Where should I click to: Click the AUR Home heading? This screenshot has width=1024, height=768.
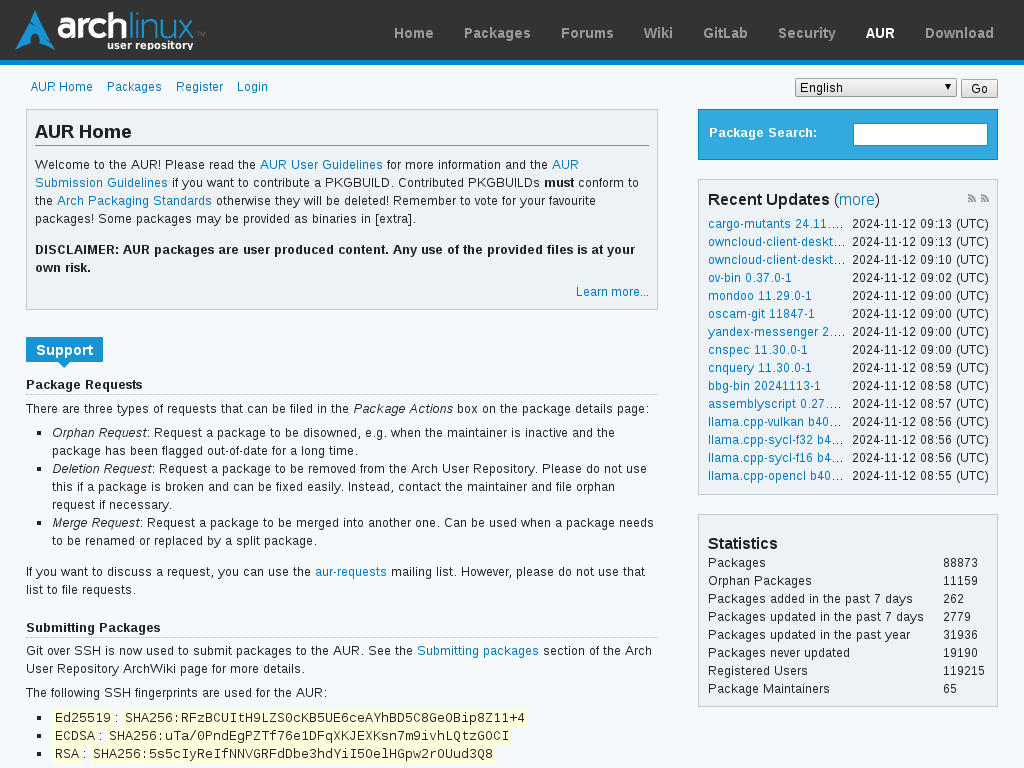[x=83, y=132]
